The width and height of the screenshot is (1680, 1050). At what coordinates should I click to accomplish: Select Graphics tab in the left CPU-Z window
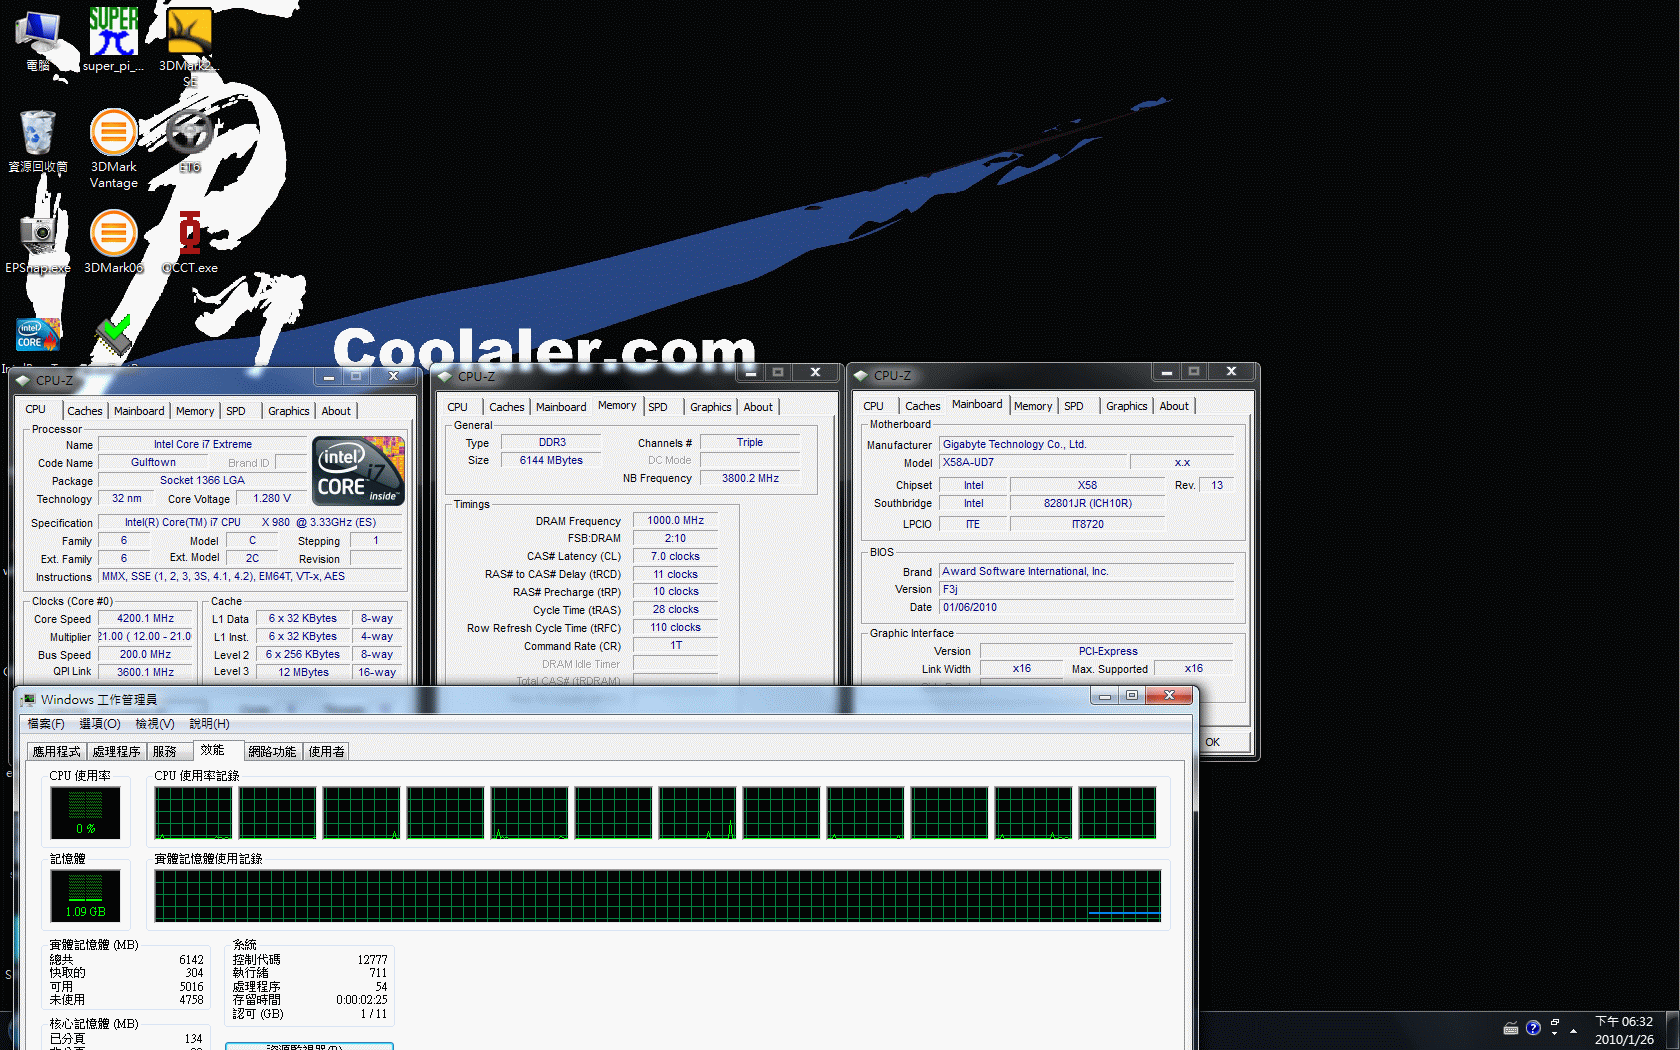[x=289, y=411]
